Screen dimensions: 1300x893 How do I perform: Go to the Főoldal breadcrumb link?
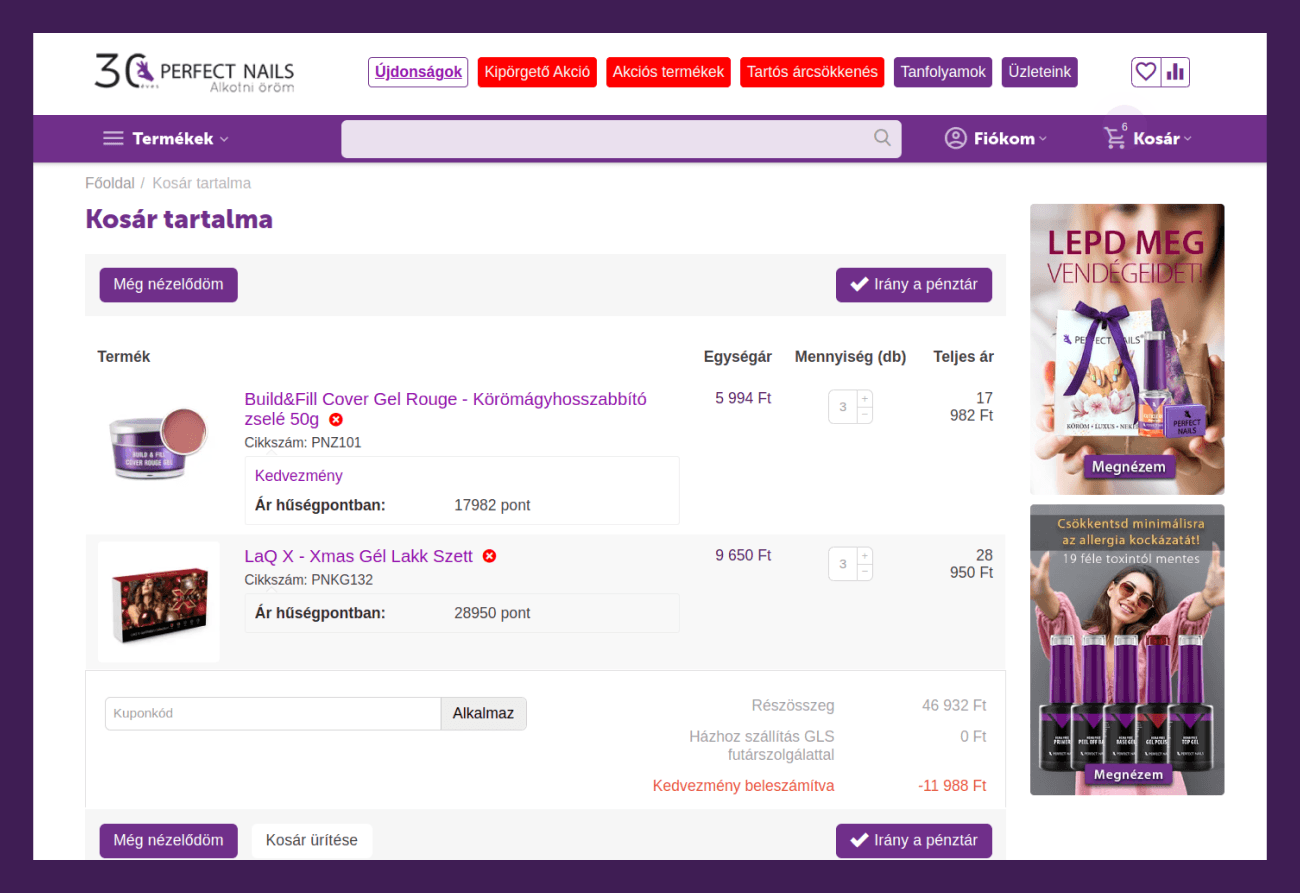[110, 183]
